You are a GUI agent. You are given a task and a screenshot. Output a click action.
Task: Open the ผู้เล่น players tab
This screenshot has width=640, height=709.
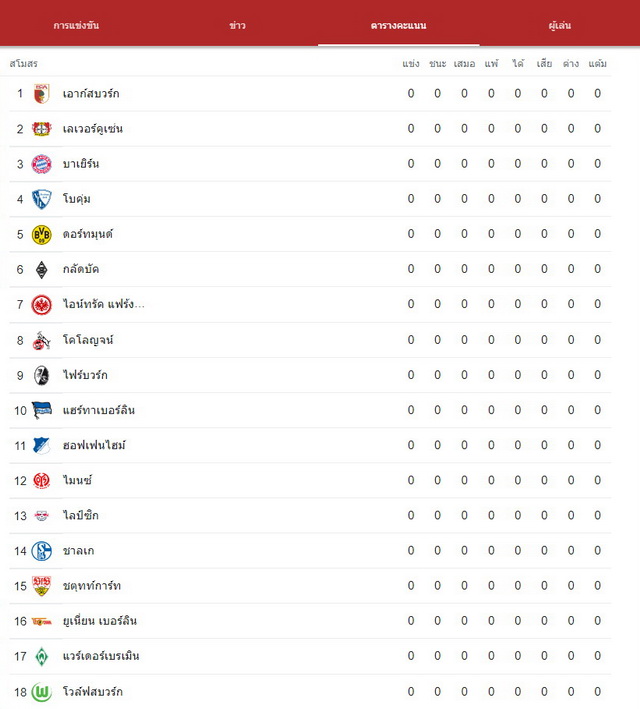(559, 25)
